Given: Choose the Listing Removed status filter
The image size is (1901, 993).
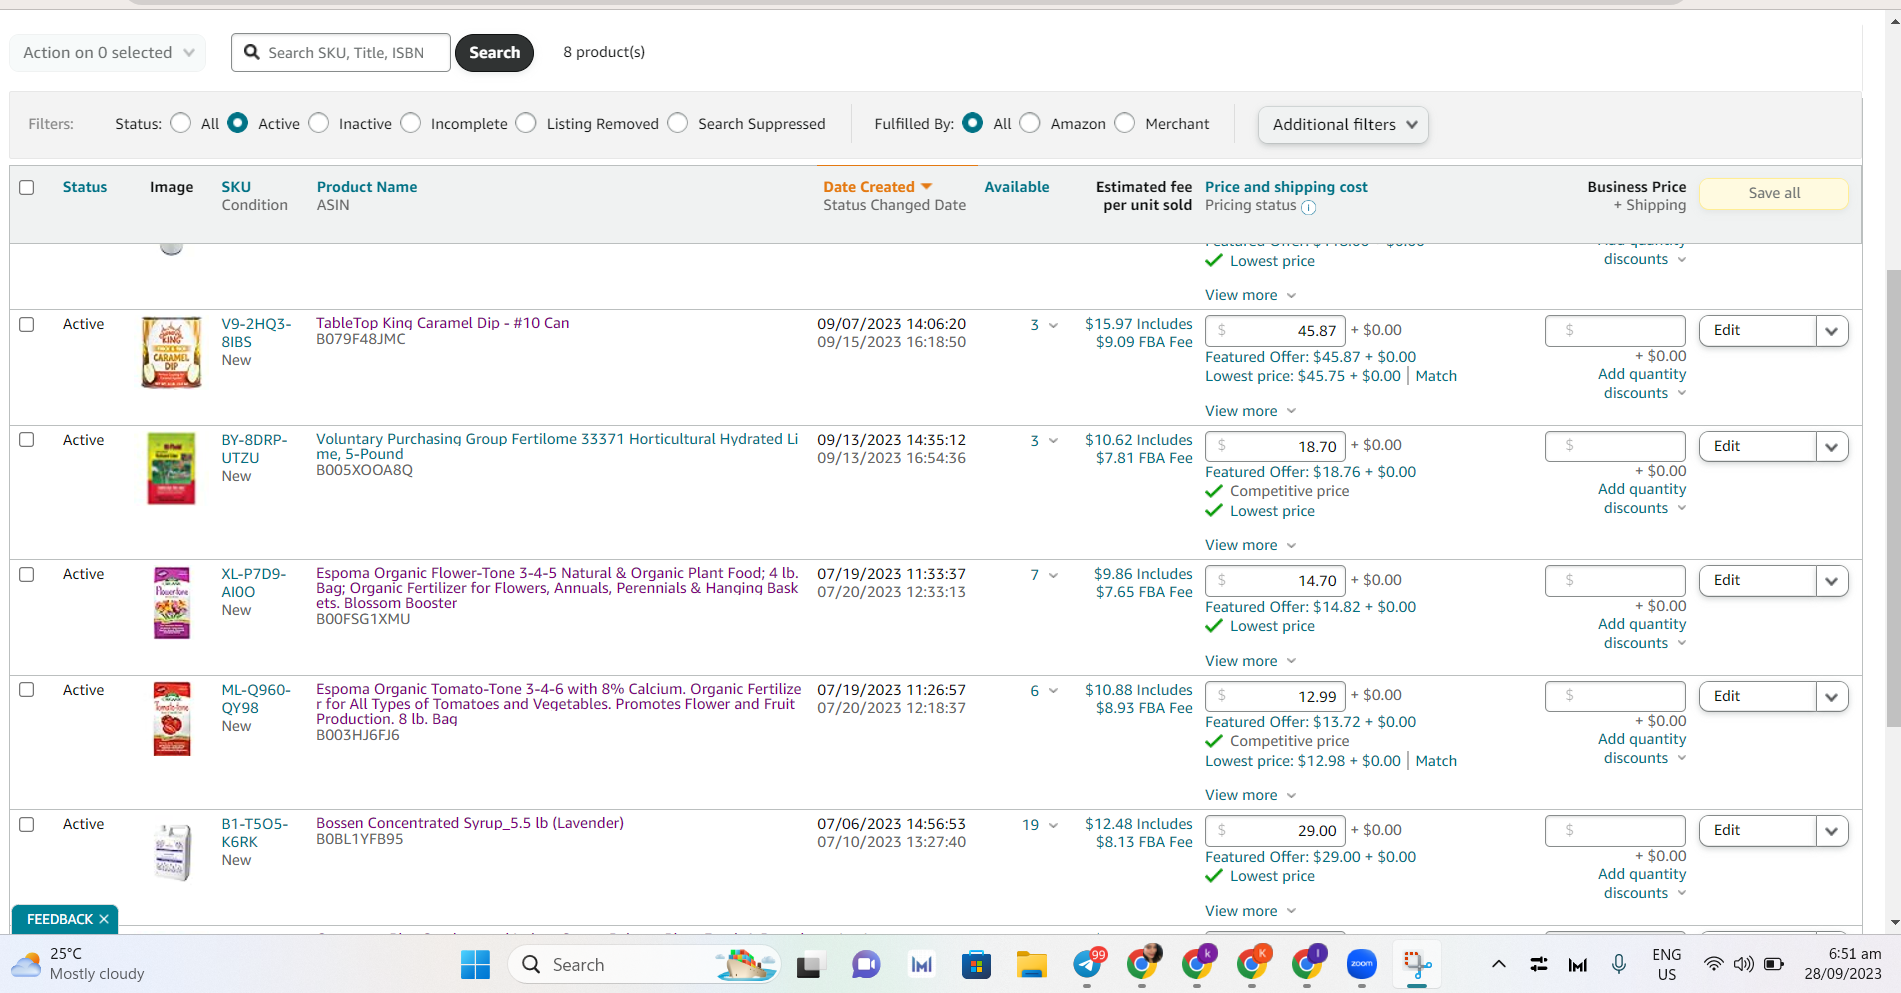Looking at the screenshot, I should tap(527, 123).
